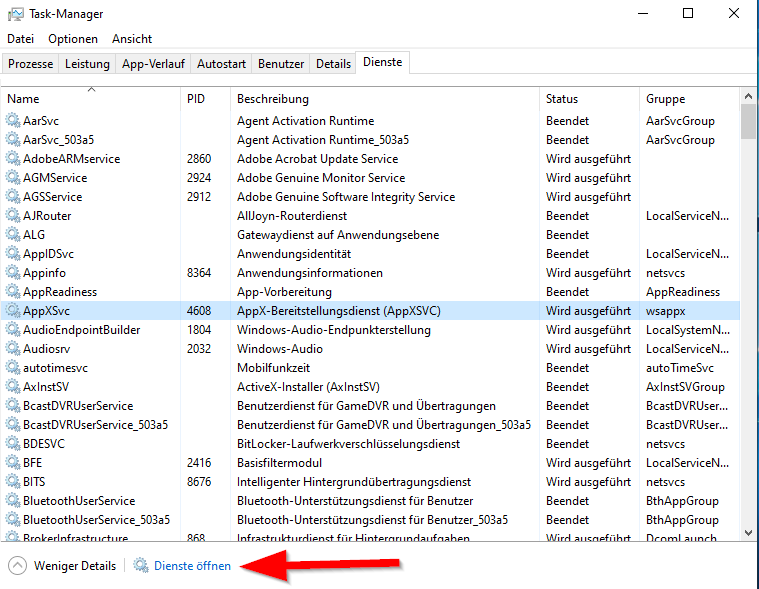The image size is (759, 589).
Task: Click the gear icon beside AdobeARMservice
Action: (x=13, y=158)
